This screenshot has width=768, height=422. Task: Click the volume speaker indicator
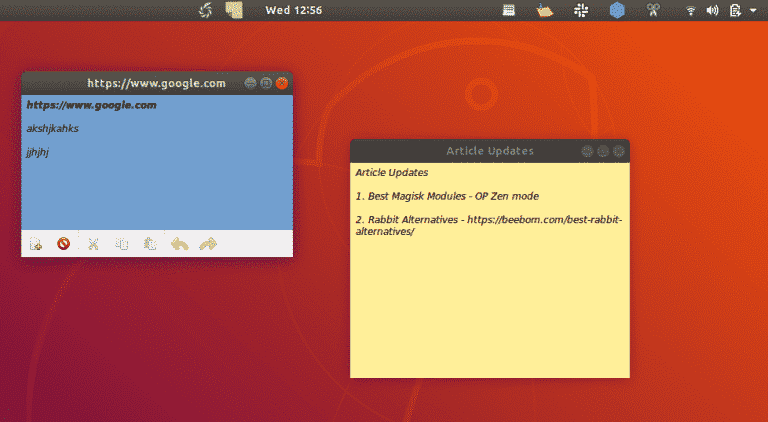(x=712, y=10)
